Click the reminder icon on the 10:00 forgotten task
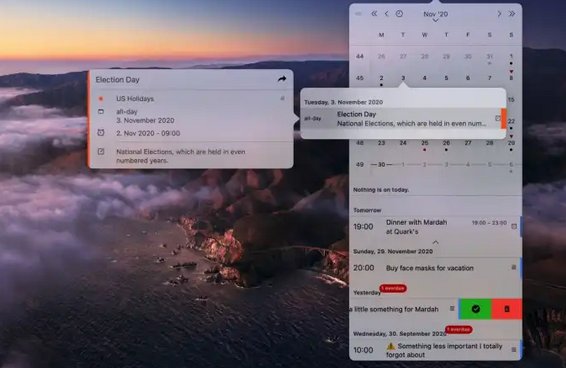Screen dimensions: 566x368 pyautogui.click(x=514, y=350)
